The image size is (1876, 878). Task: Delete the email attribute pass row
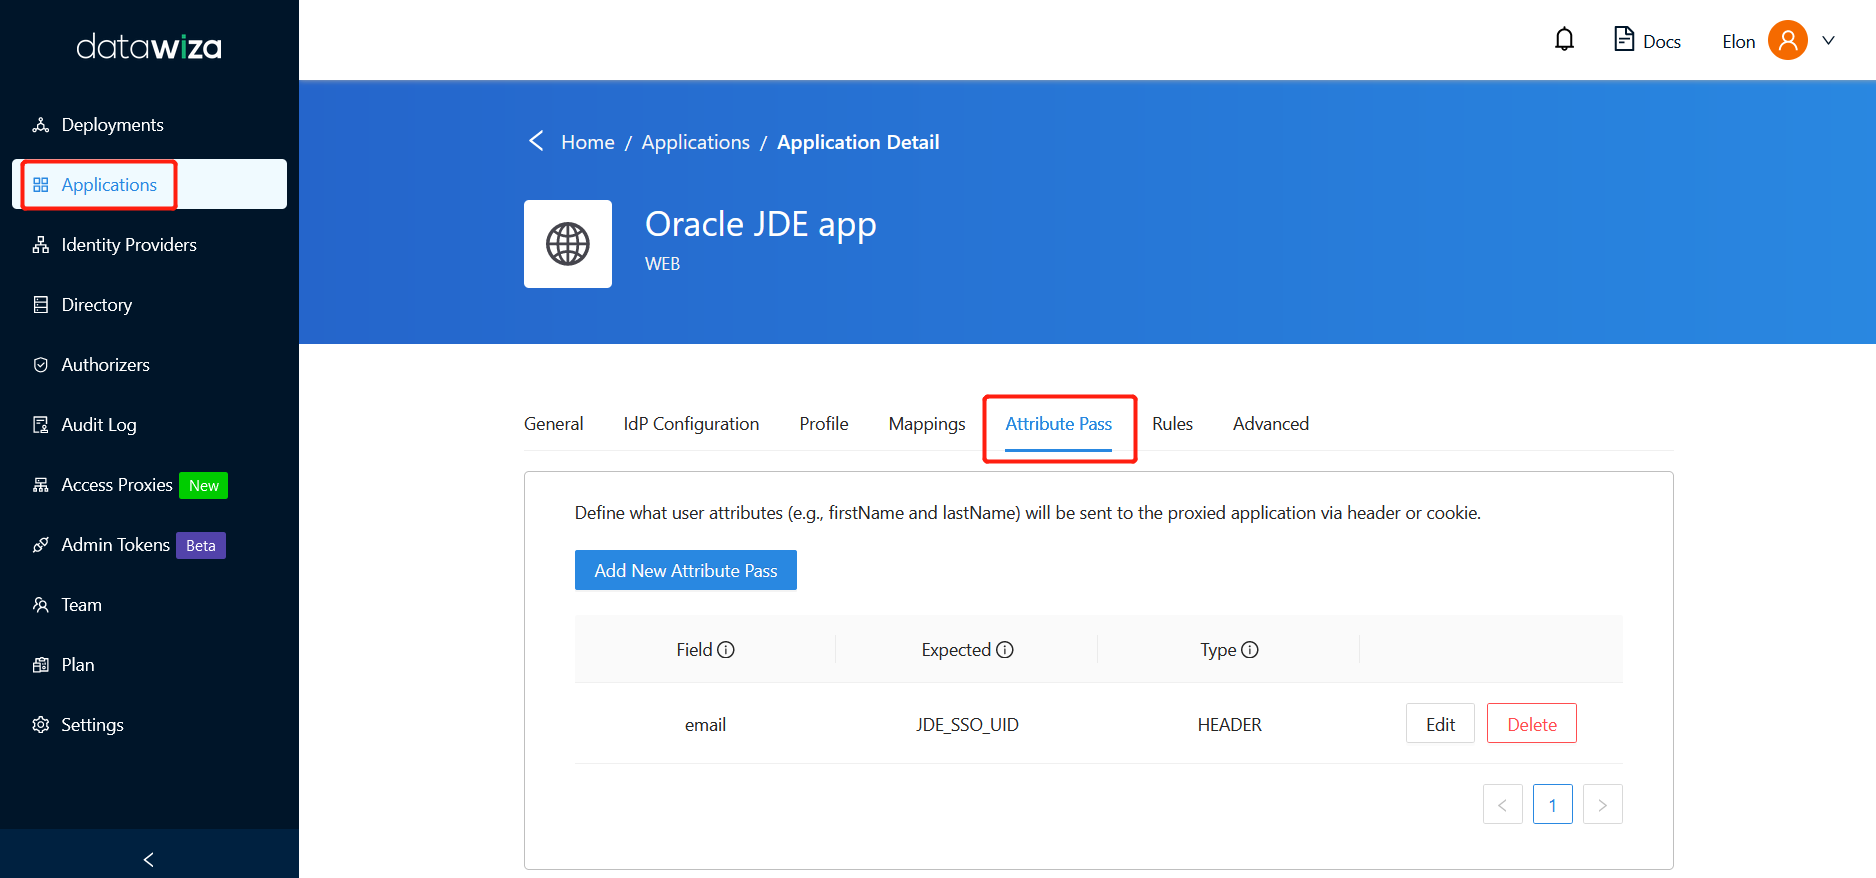[1532, 724]
